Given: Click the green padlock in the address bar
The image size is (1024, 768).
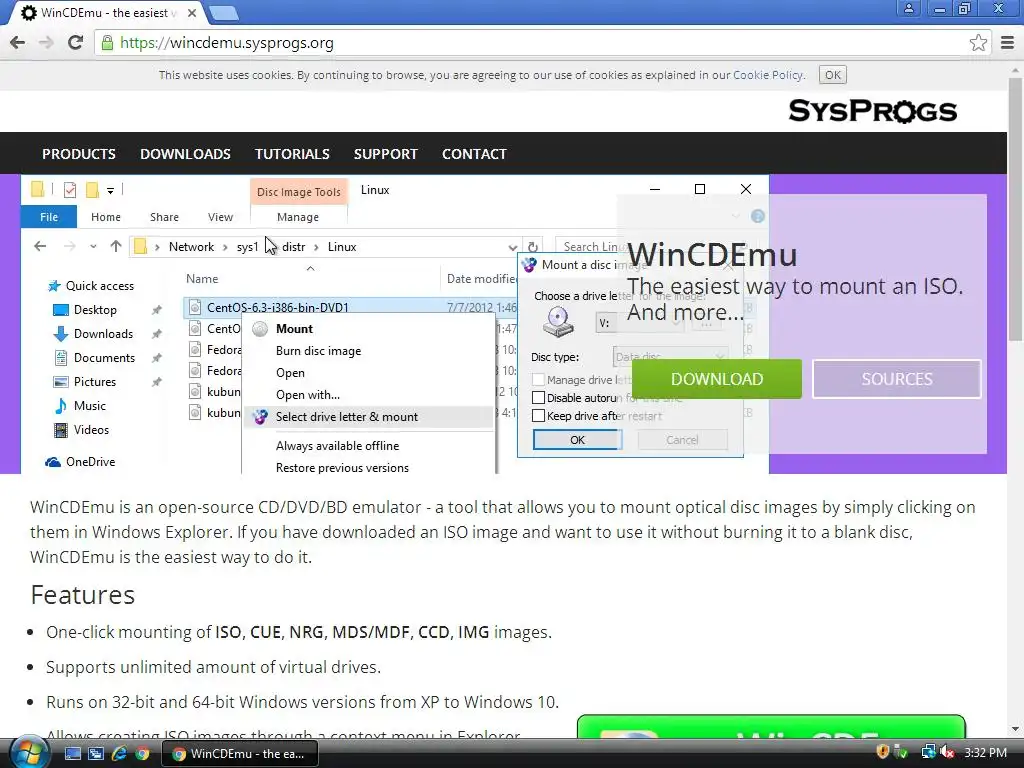Looking at the screenshot, I should pos(107,43).
